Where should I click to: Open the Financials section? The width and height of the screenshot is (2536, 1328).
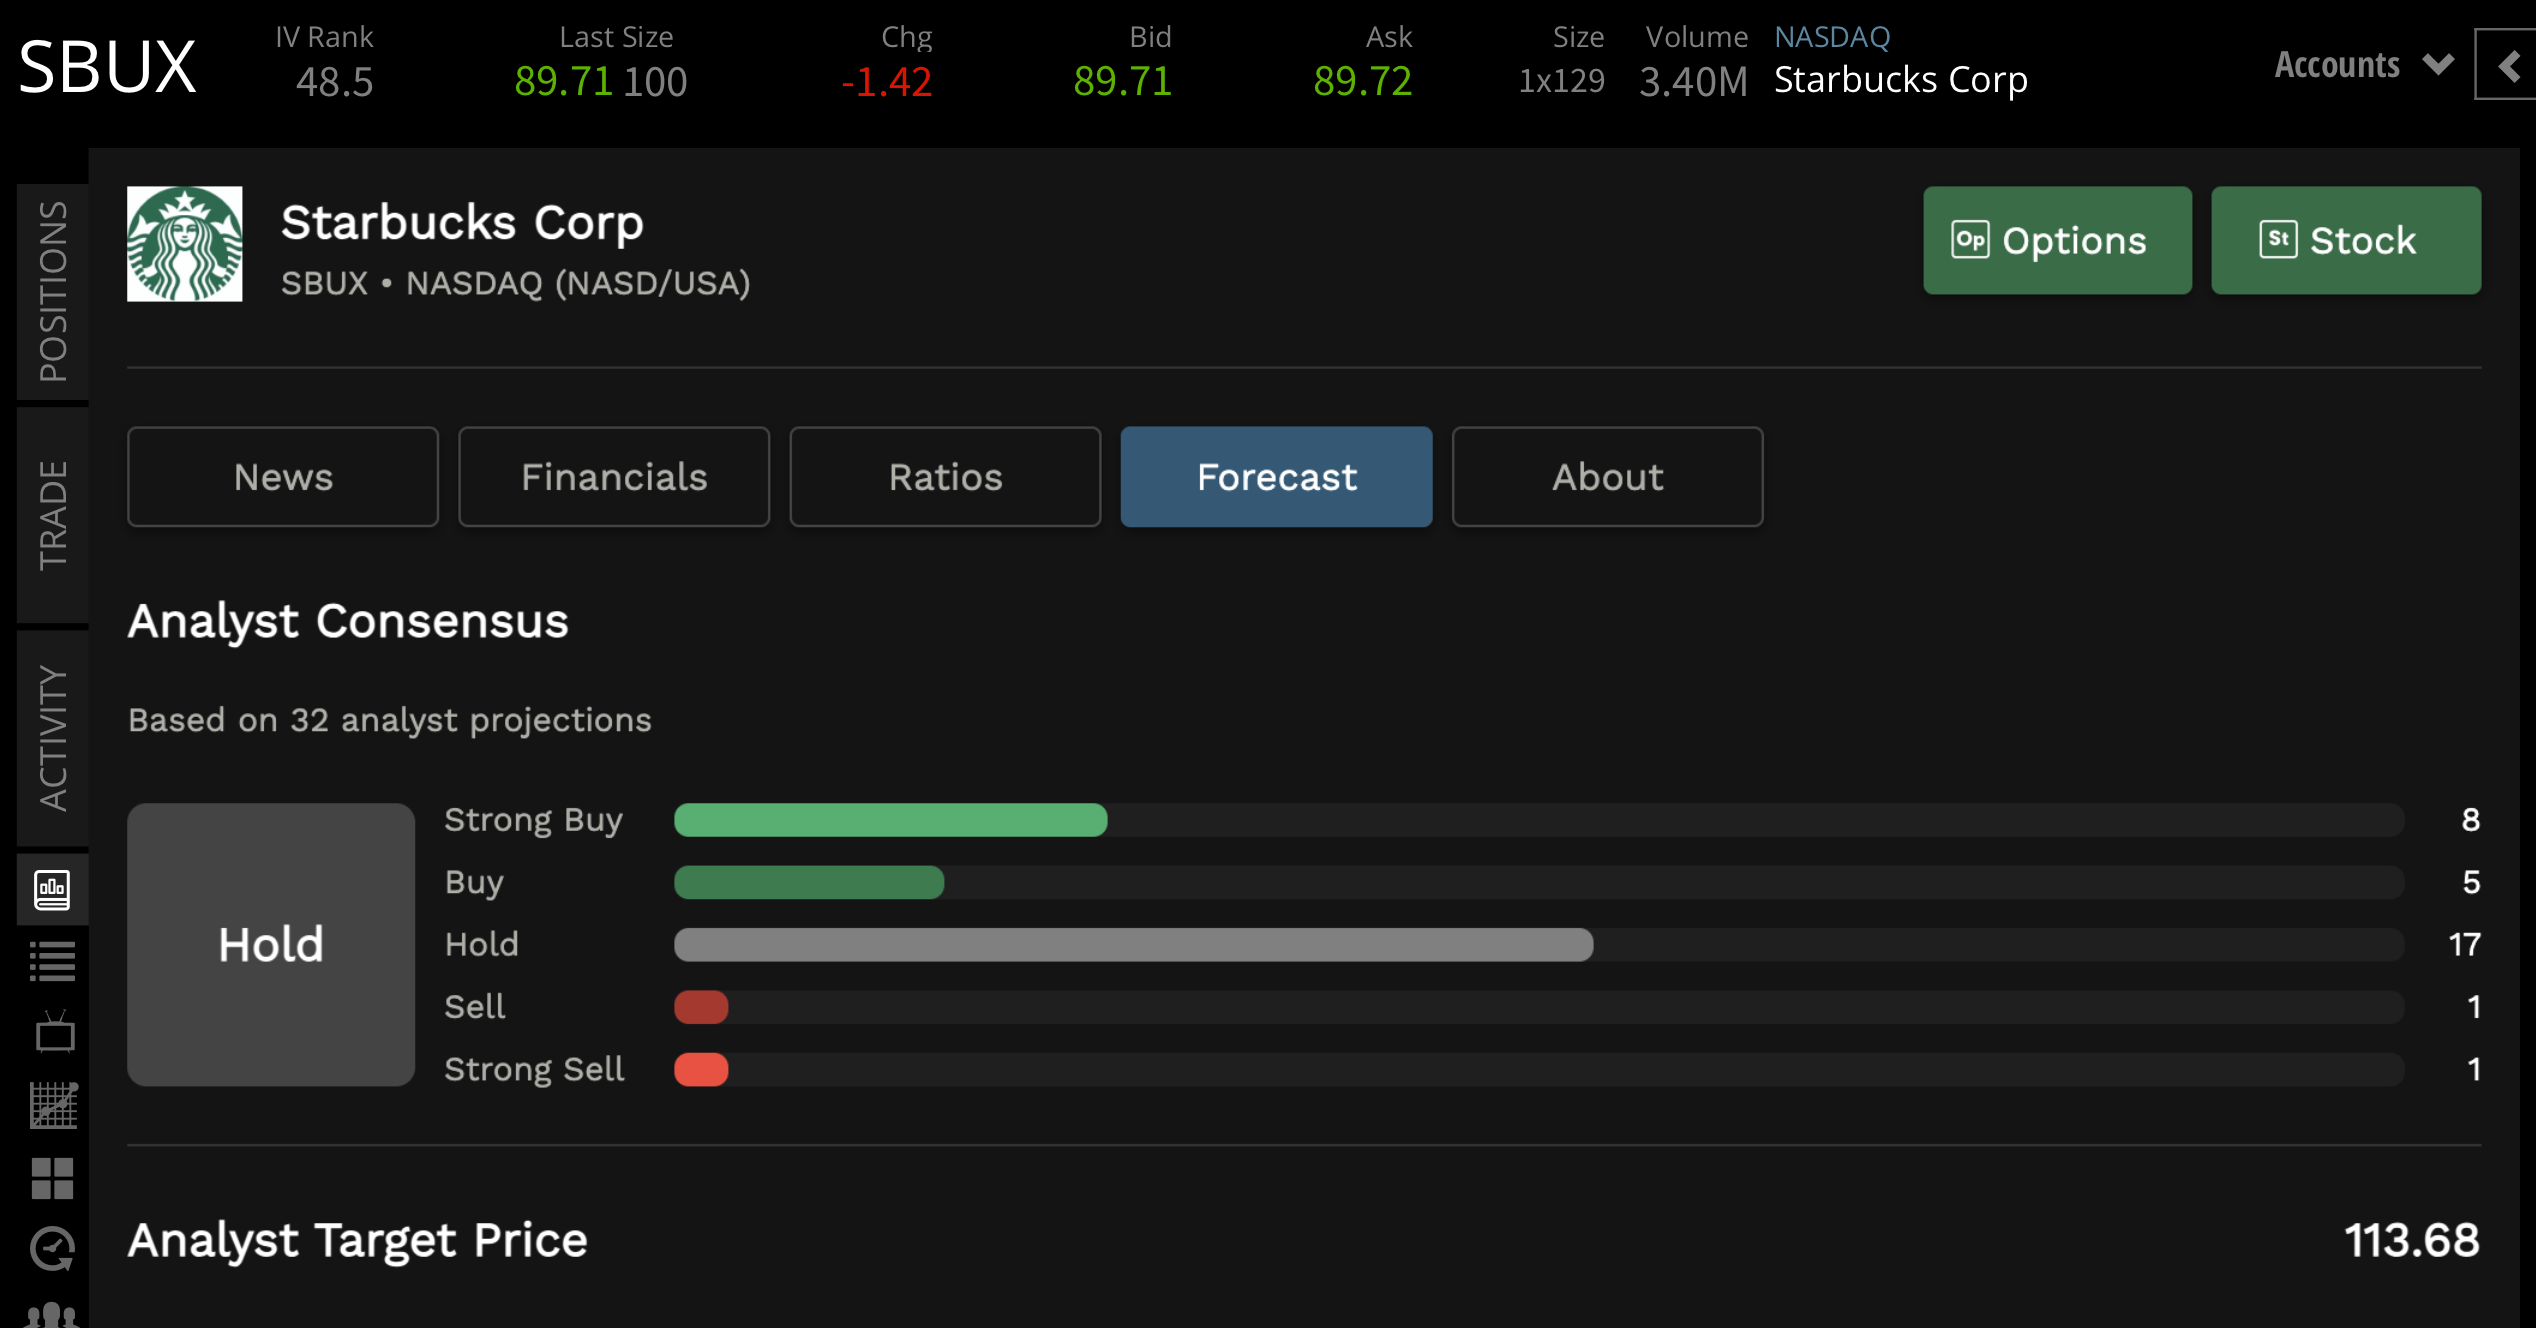[614, 477]
